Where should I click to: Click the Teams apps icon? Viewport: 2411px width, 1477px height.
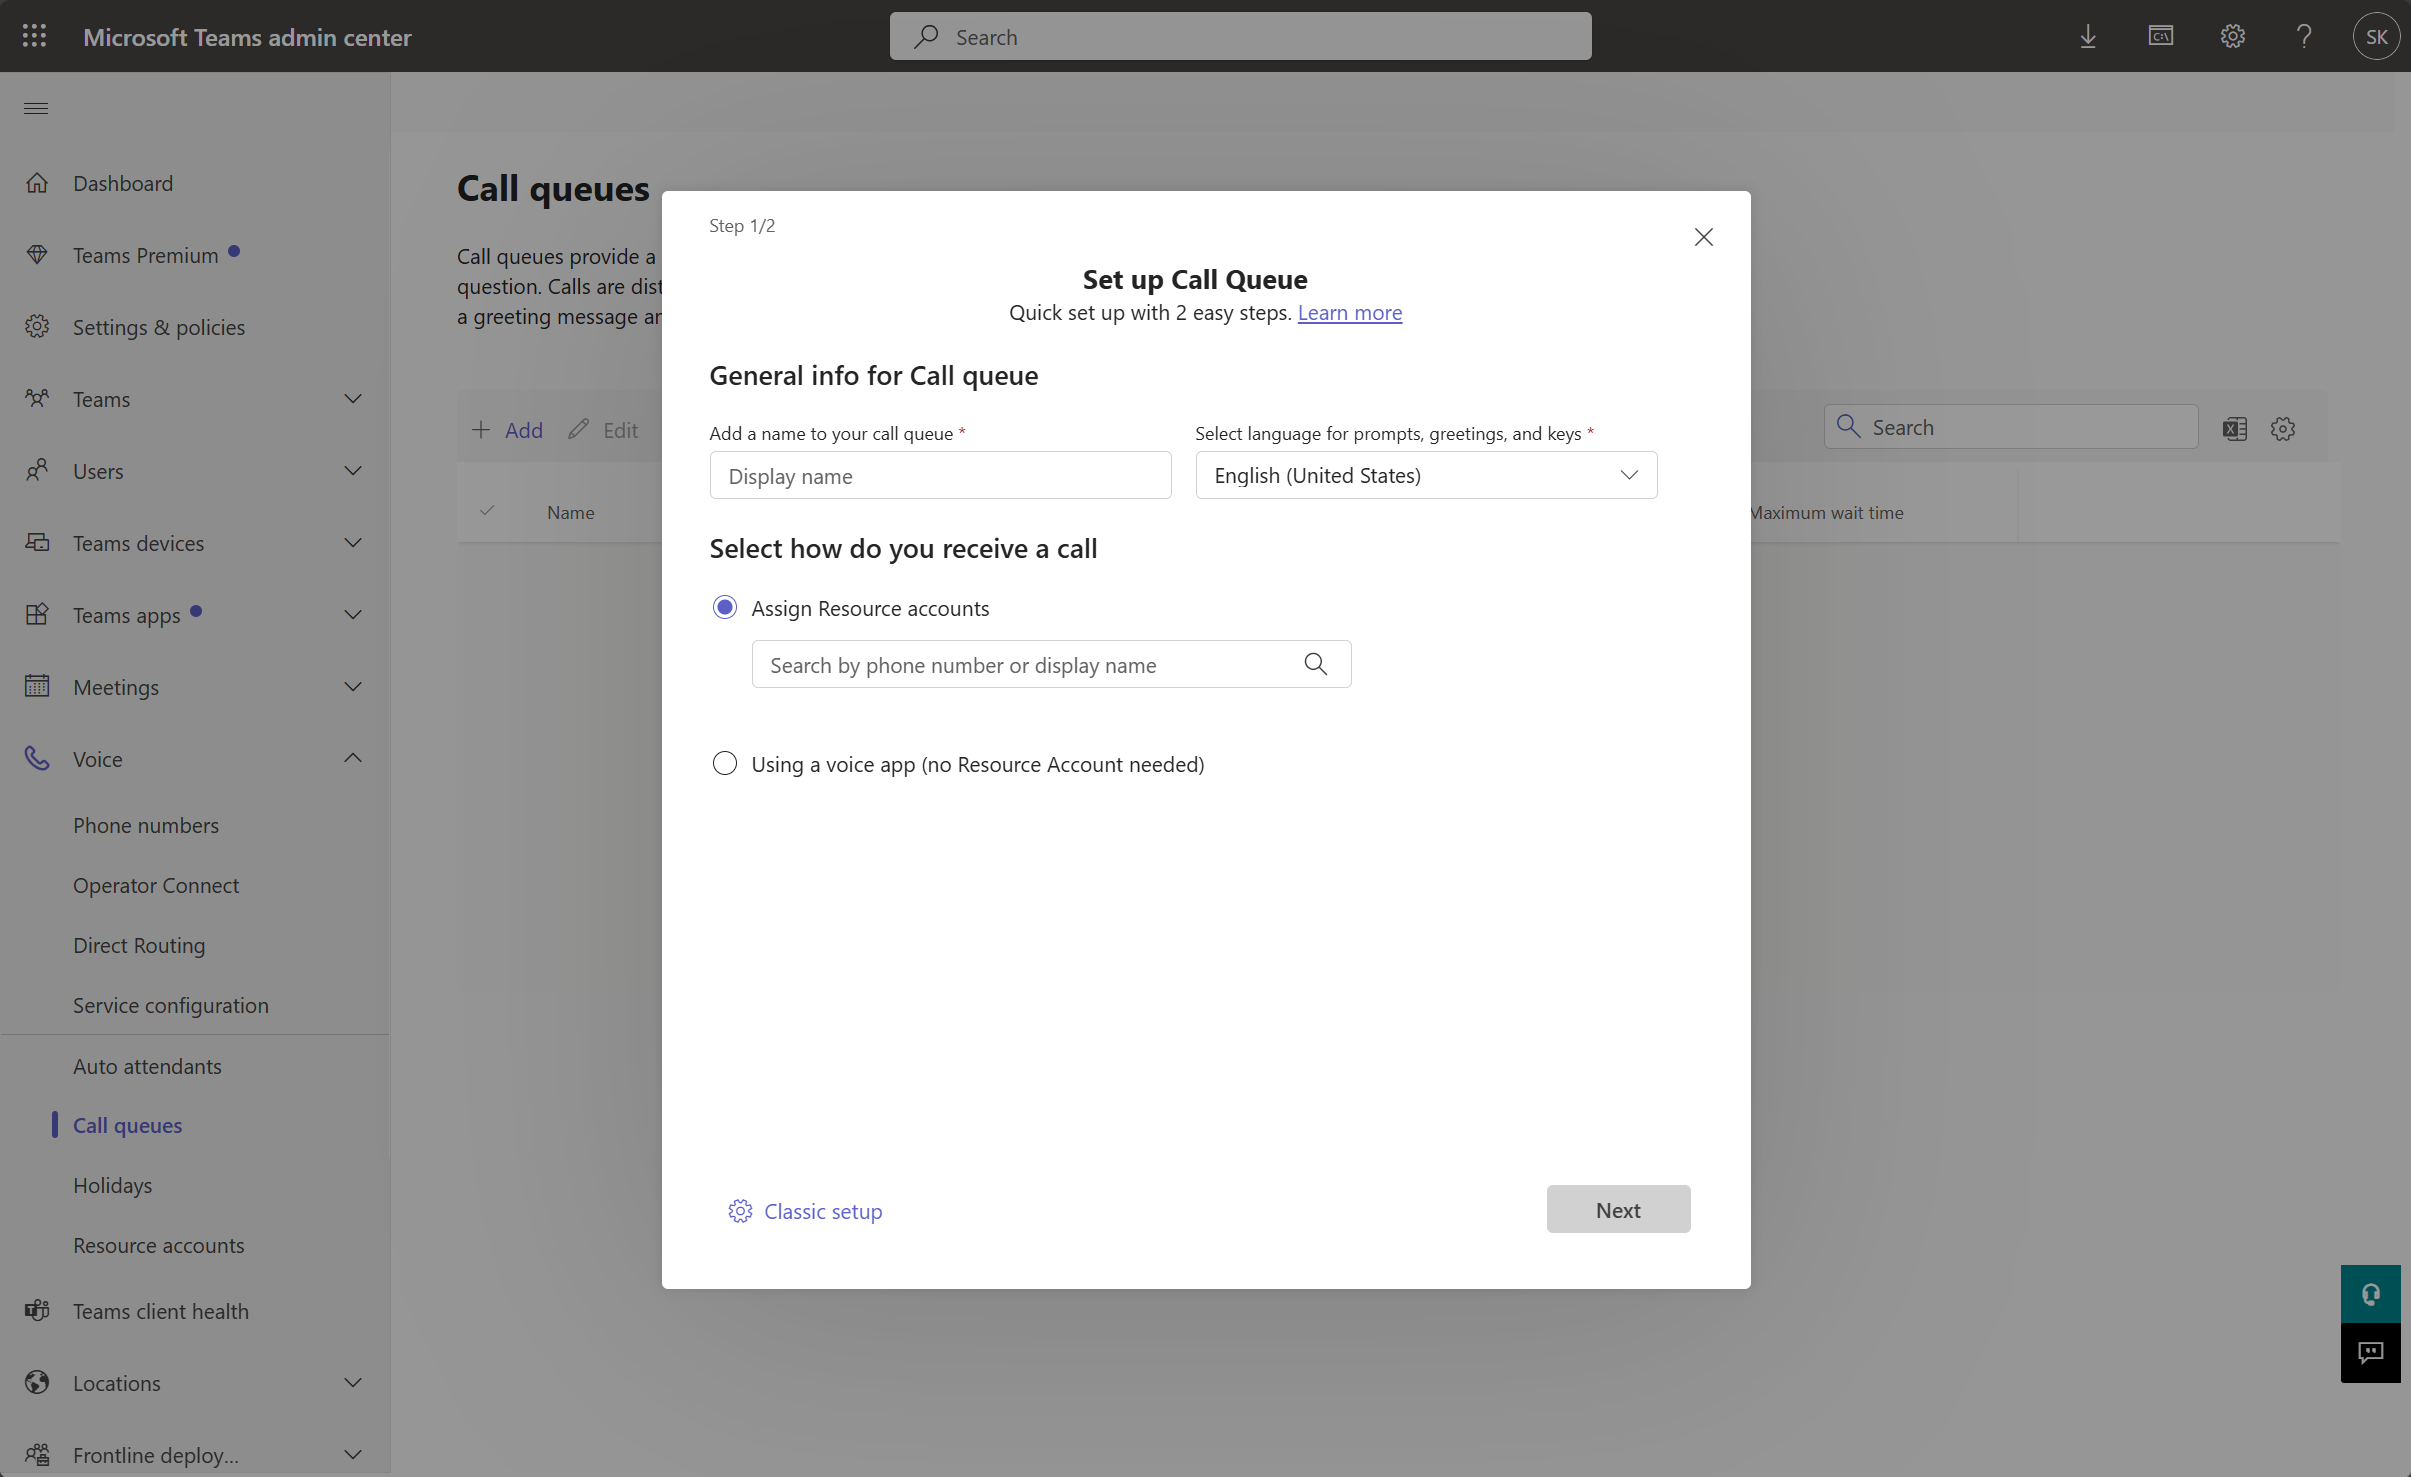[x=37, y=615]
